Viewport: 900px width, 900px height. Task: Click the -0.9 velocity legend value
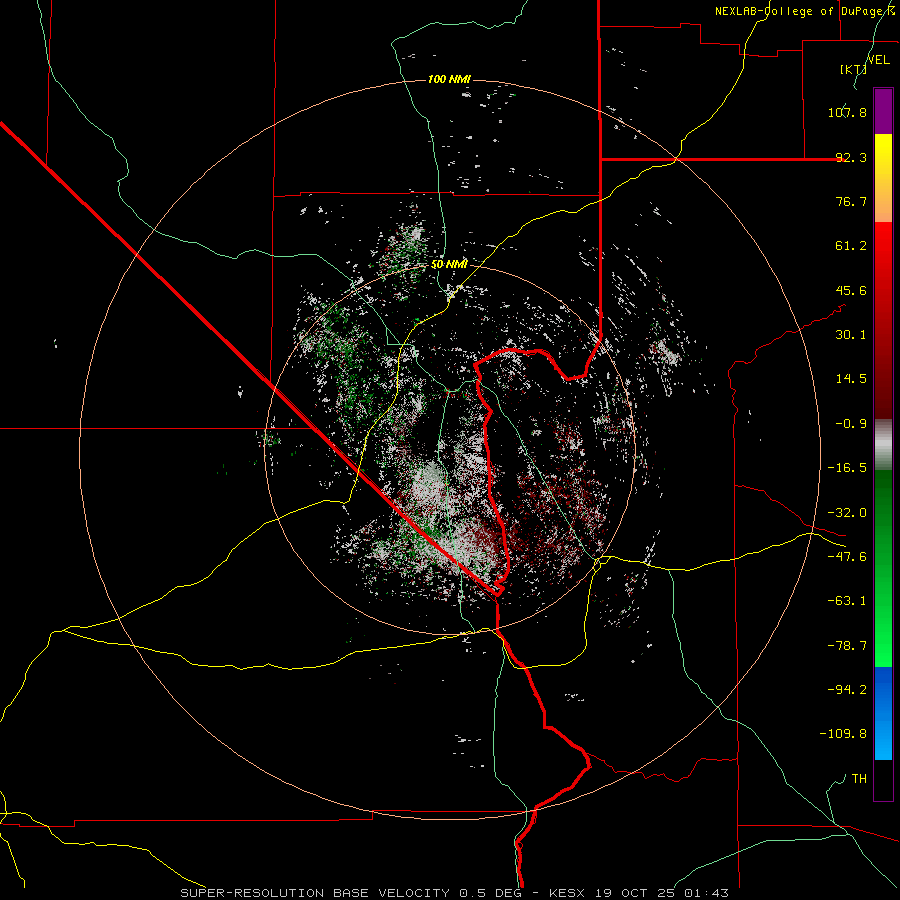[x=851, y=424]
